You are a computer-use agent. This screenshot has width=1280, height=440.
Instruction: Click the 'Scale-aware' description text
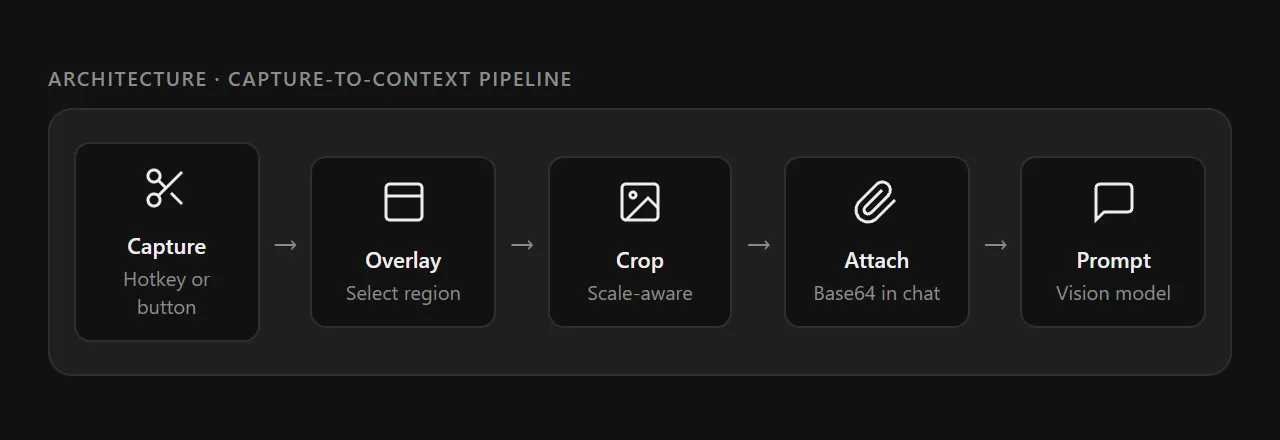tap(639, 293)
